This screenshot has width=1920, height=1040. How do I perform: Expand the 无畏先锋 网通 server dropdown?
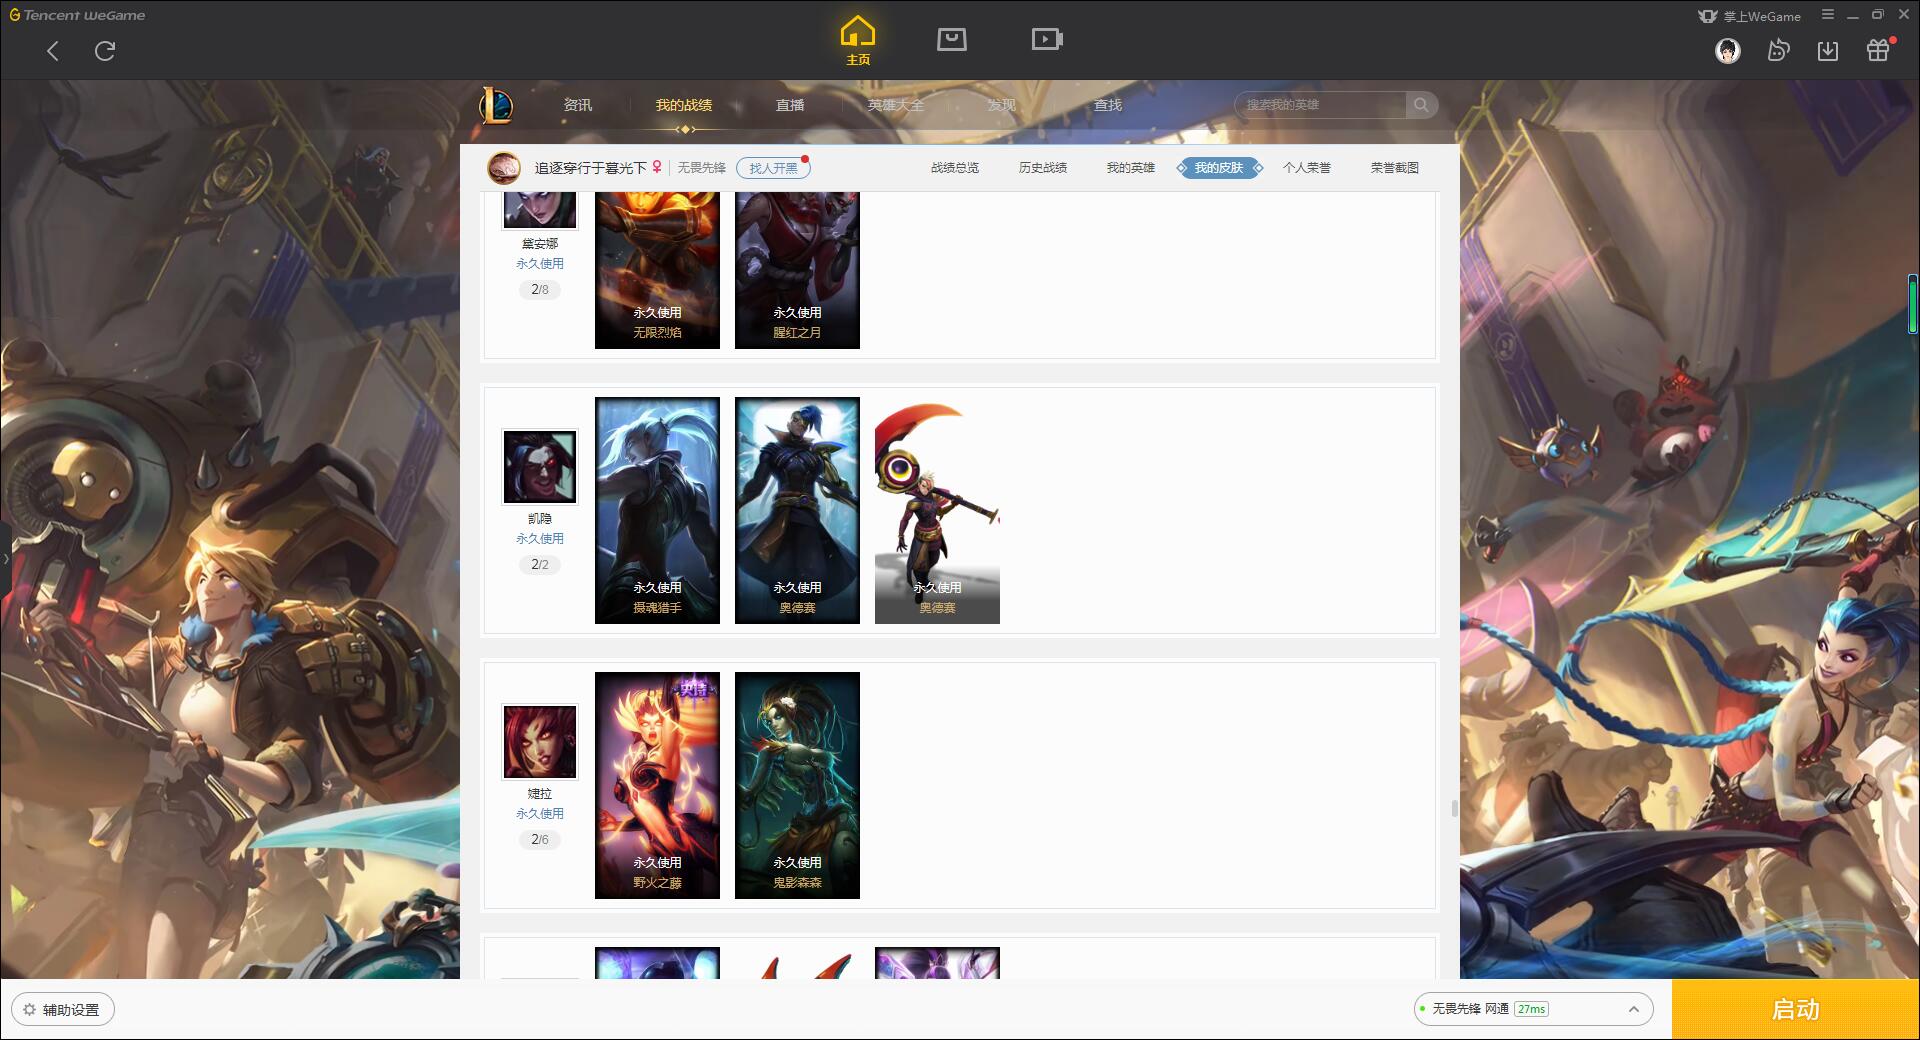click(x=1532, y=1009)
